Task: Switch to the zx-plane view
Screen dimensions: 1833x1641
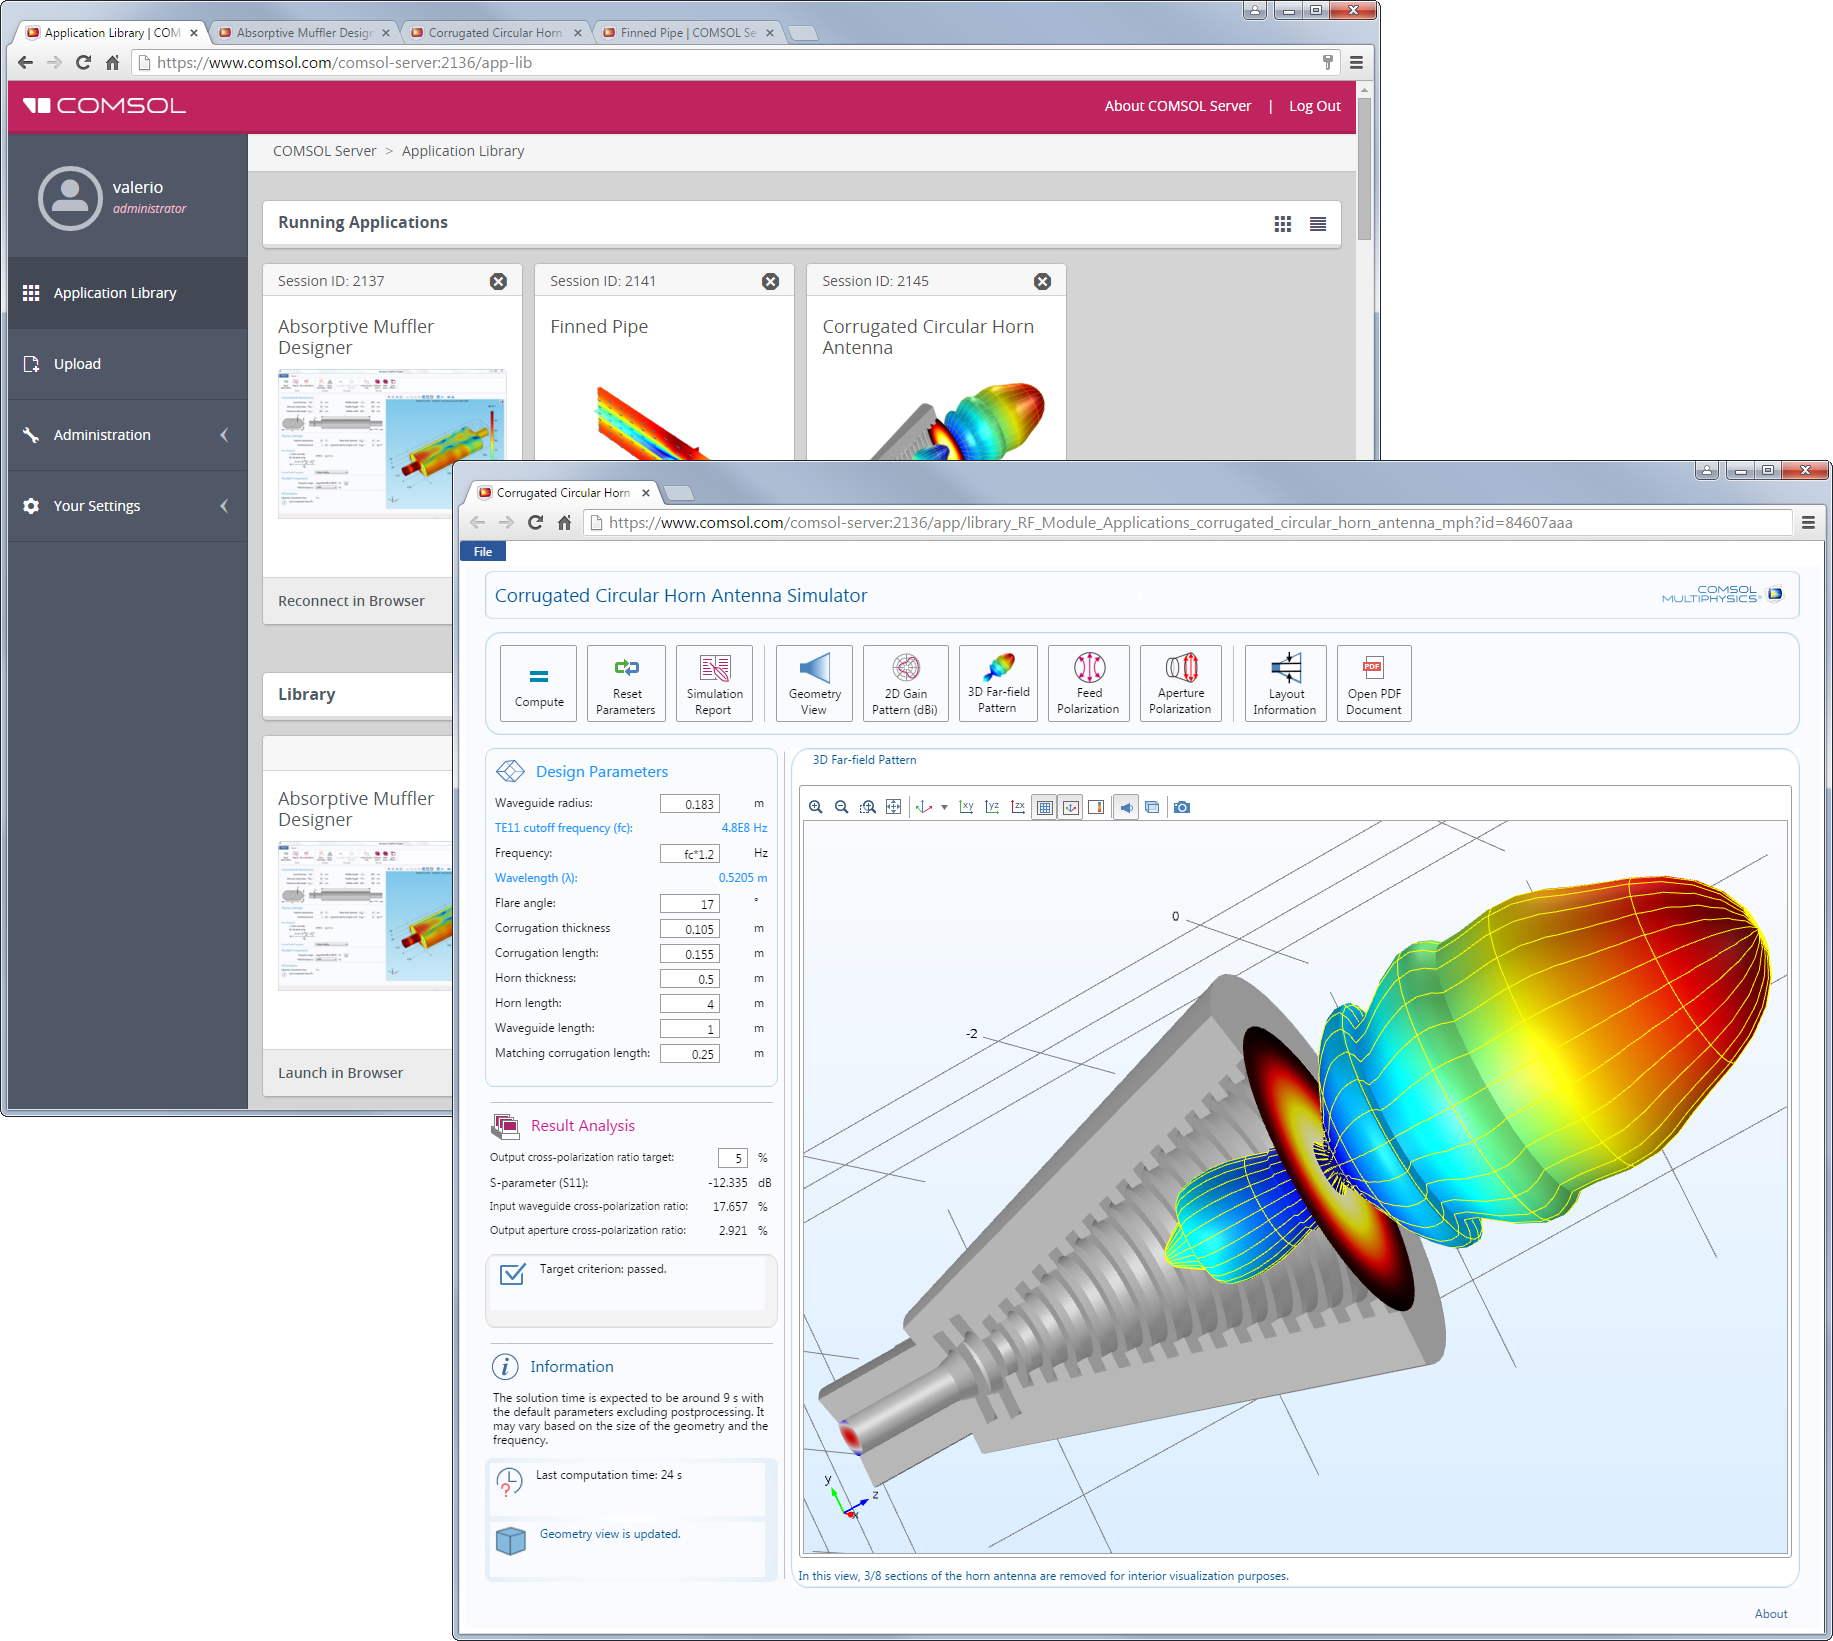Action: tap(1018, 807)
